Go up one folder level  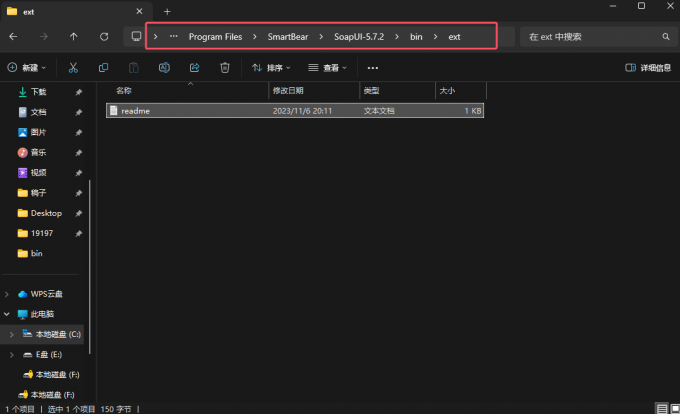coord(74,37)
